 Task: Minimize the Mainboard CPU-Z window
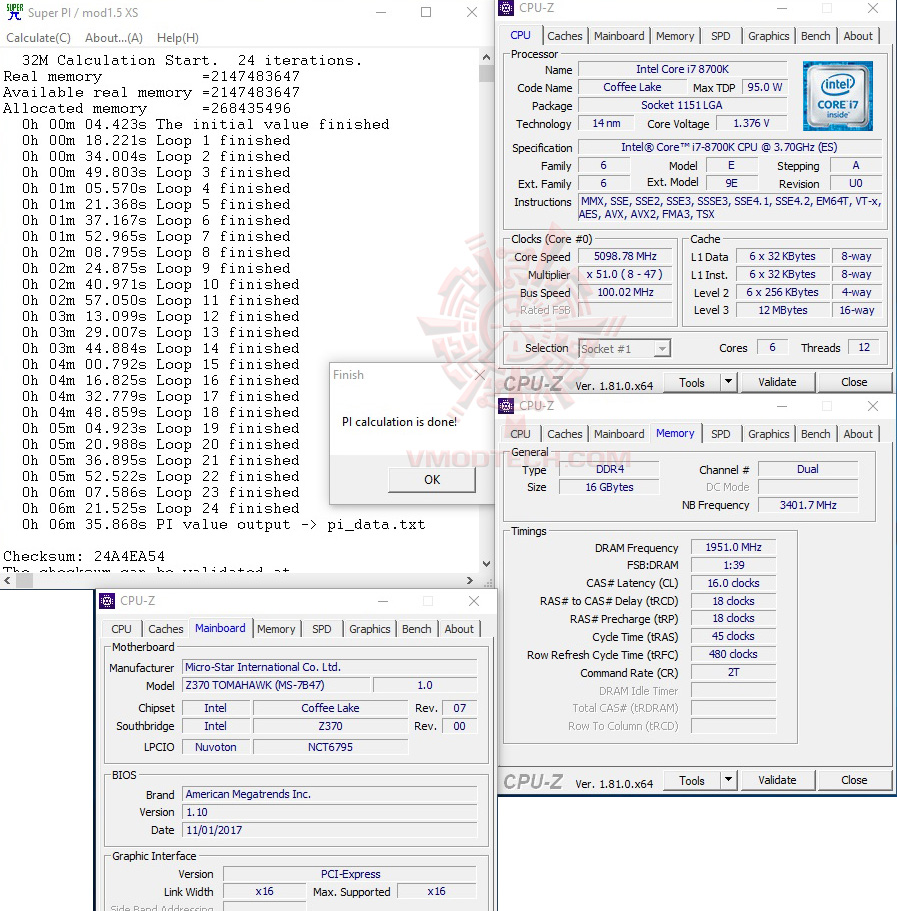coord(383,601)
